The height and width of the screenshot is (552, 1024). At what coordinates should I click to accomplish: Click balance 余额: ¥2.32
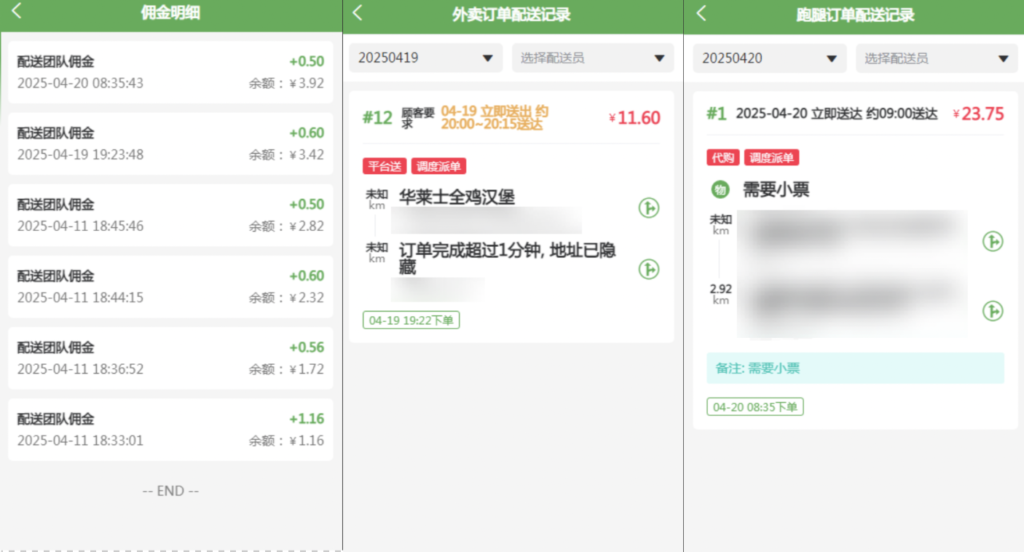[286, 298]
